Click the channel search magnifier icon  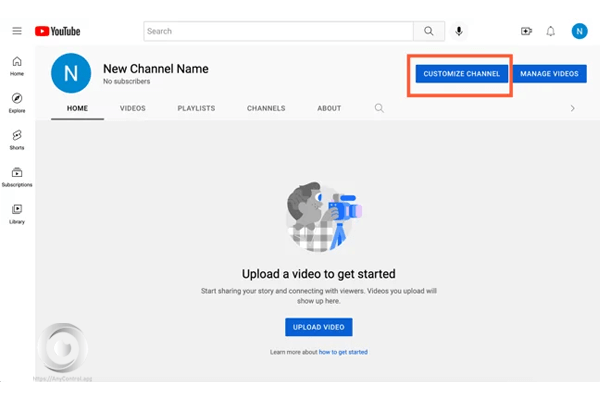click(x=379, y=108)
